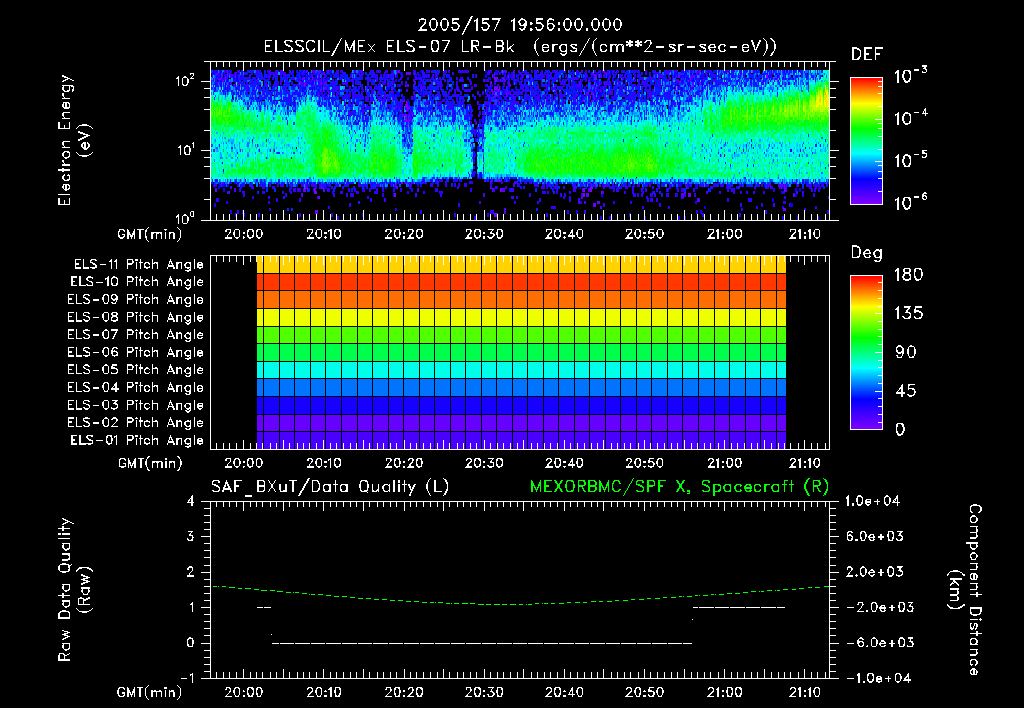Click the DEF legend title
1024x708 pixels.
click(867, 54)
